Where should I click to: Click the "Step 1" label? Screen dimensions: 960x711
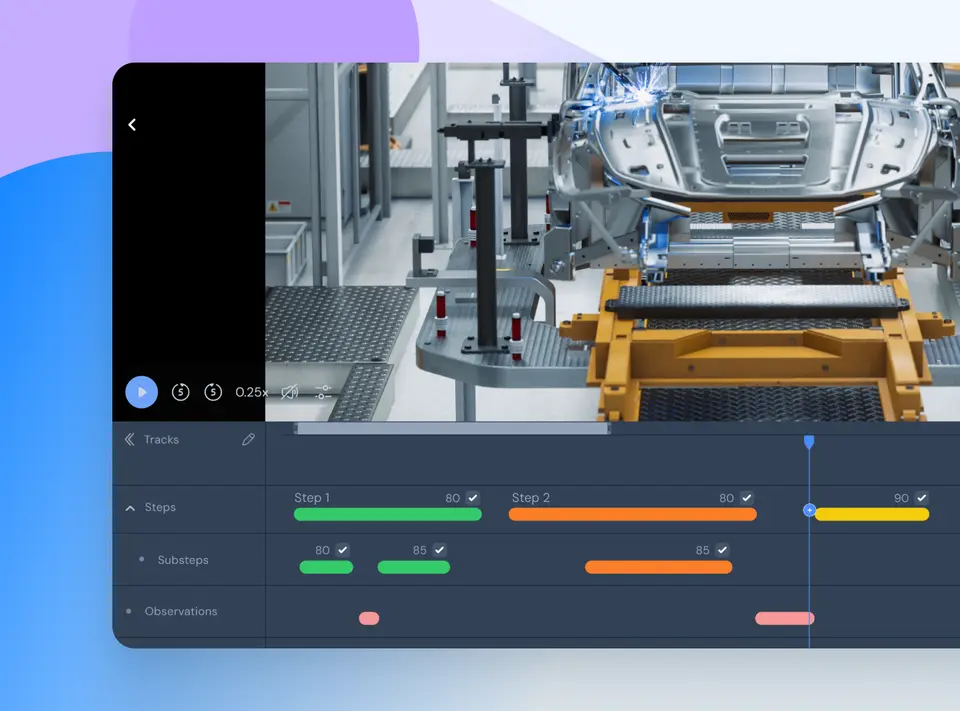click(x=312, y=498)
